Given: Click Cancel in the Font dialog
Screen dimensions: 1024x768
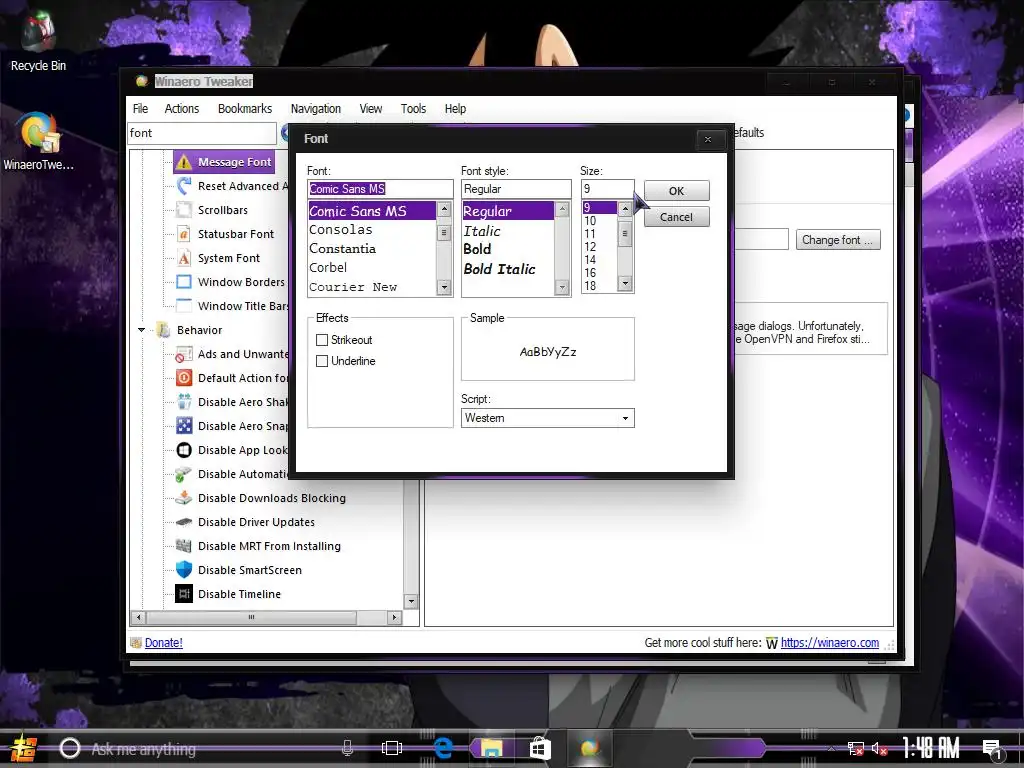Looking at the screenshot, I should click(677, 217).
